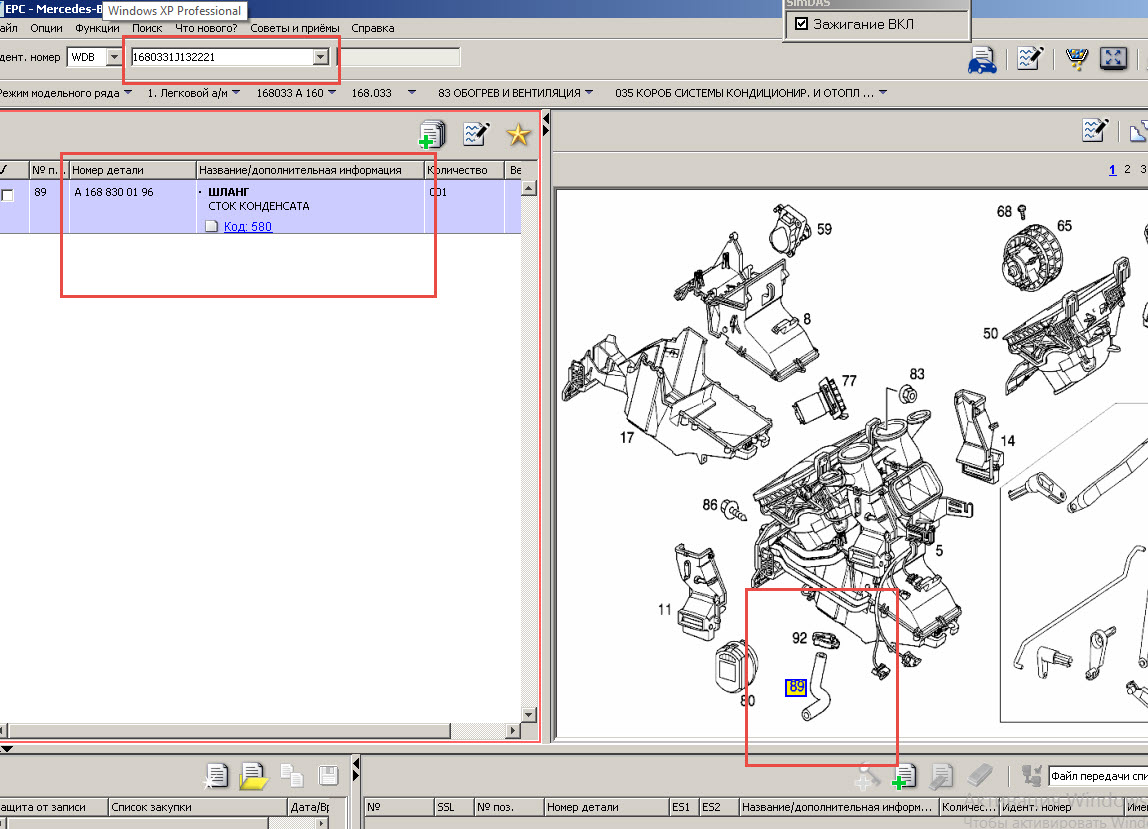Image resolution: width=1148 pixels, height=829 pixels.
Task: Select part number 89 label in diagram
Action: (796, 687)
